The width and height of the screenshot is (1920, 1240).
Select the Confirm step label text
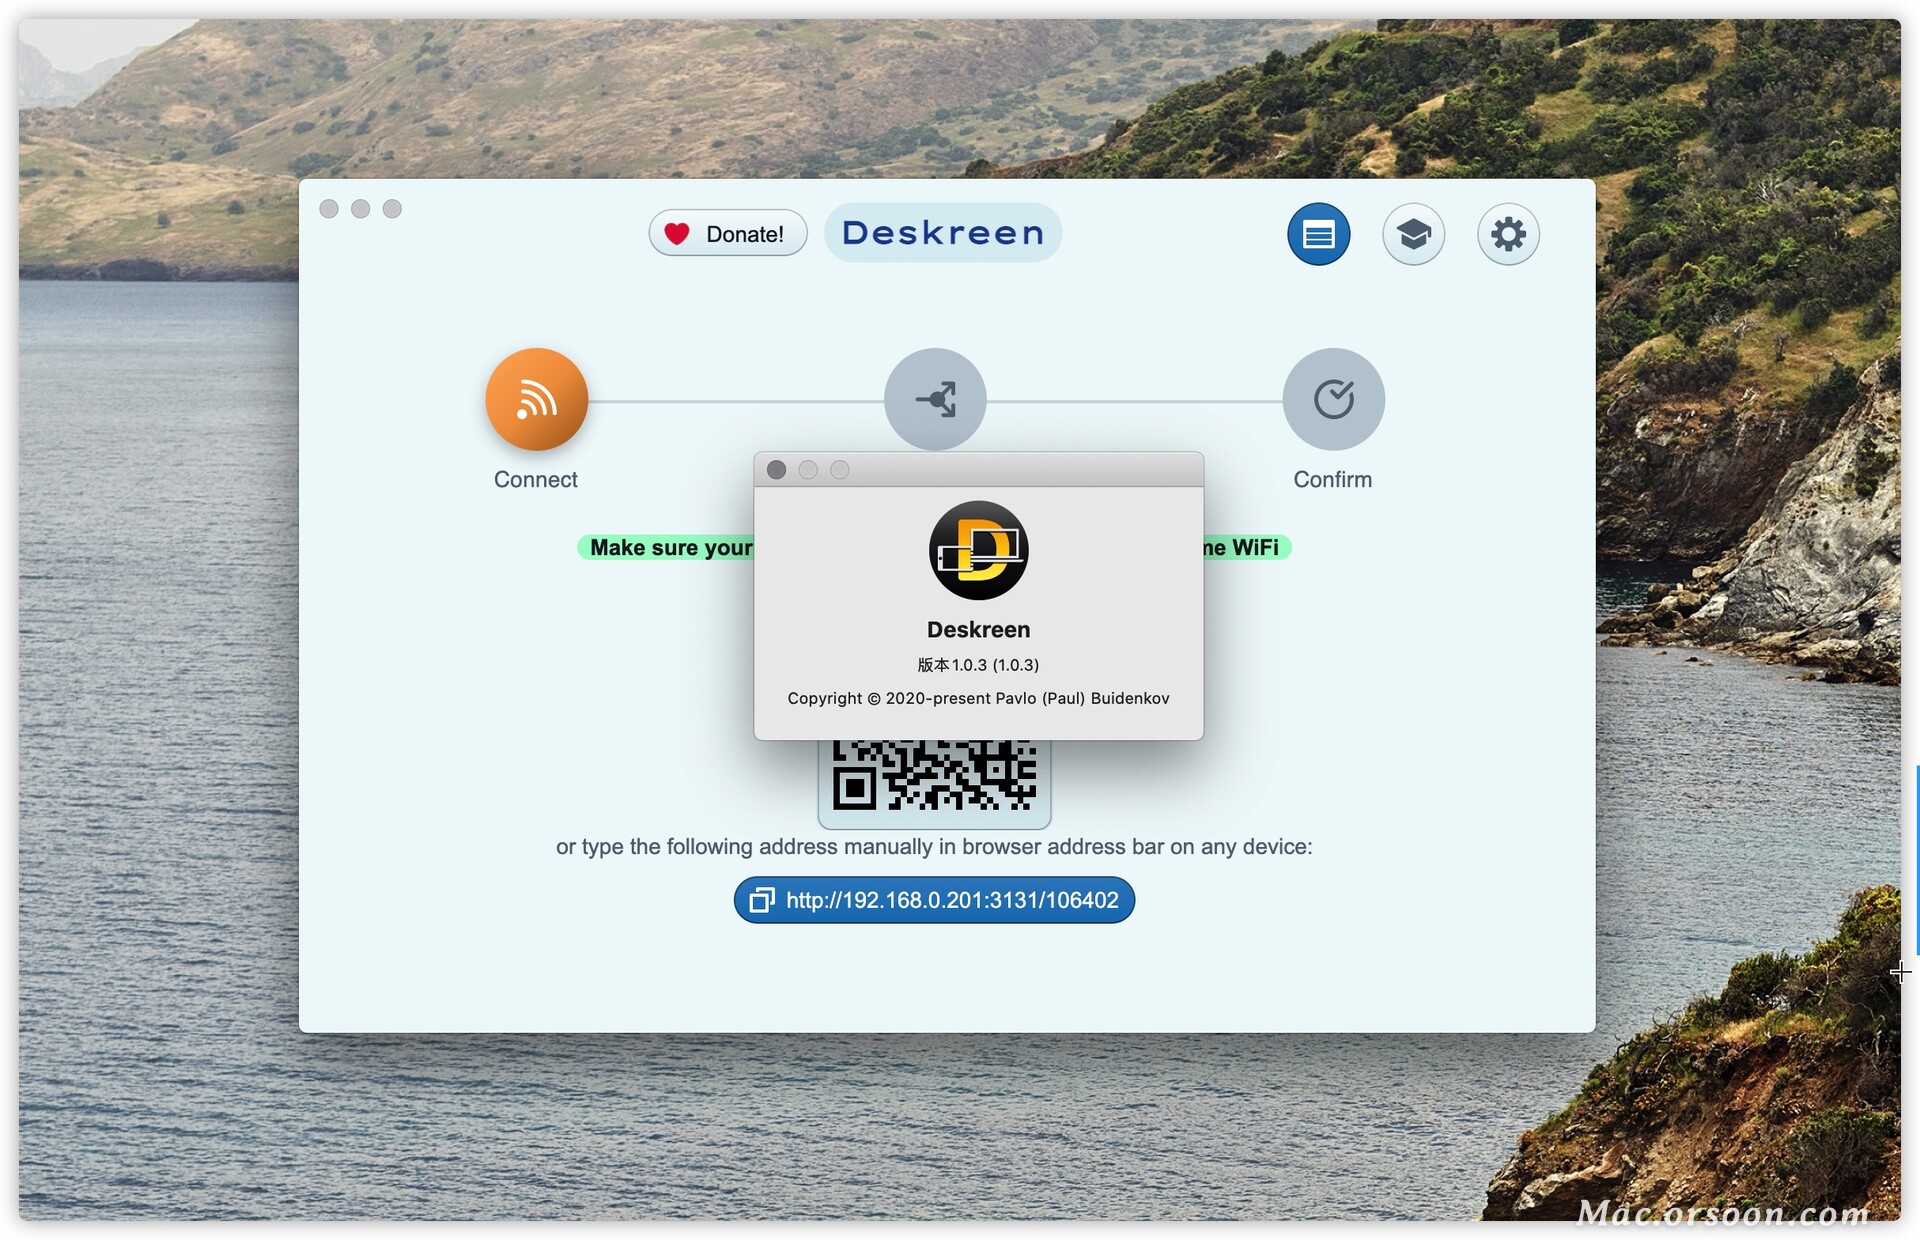(1333, 479)
